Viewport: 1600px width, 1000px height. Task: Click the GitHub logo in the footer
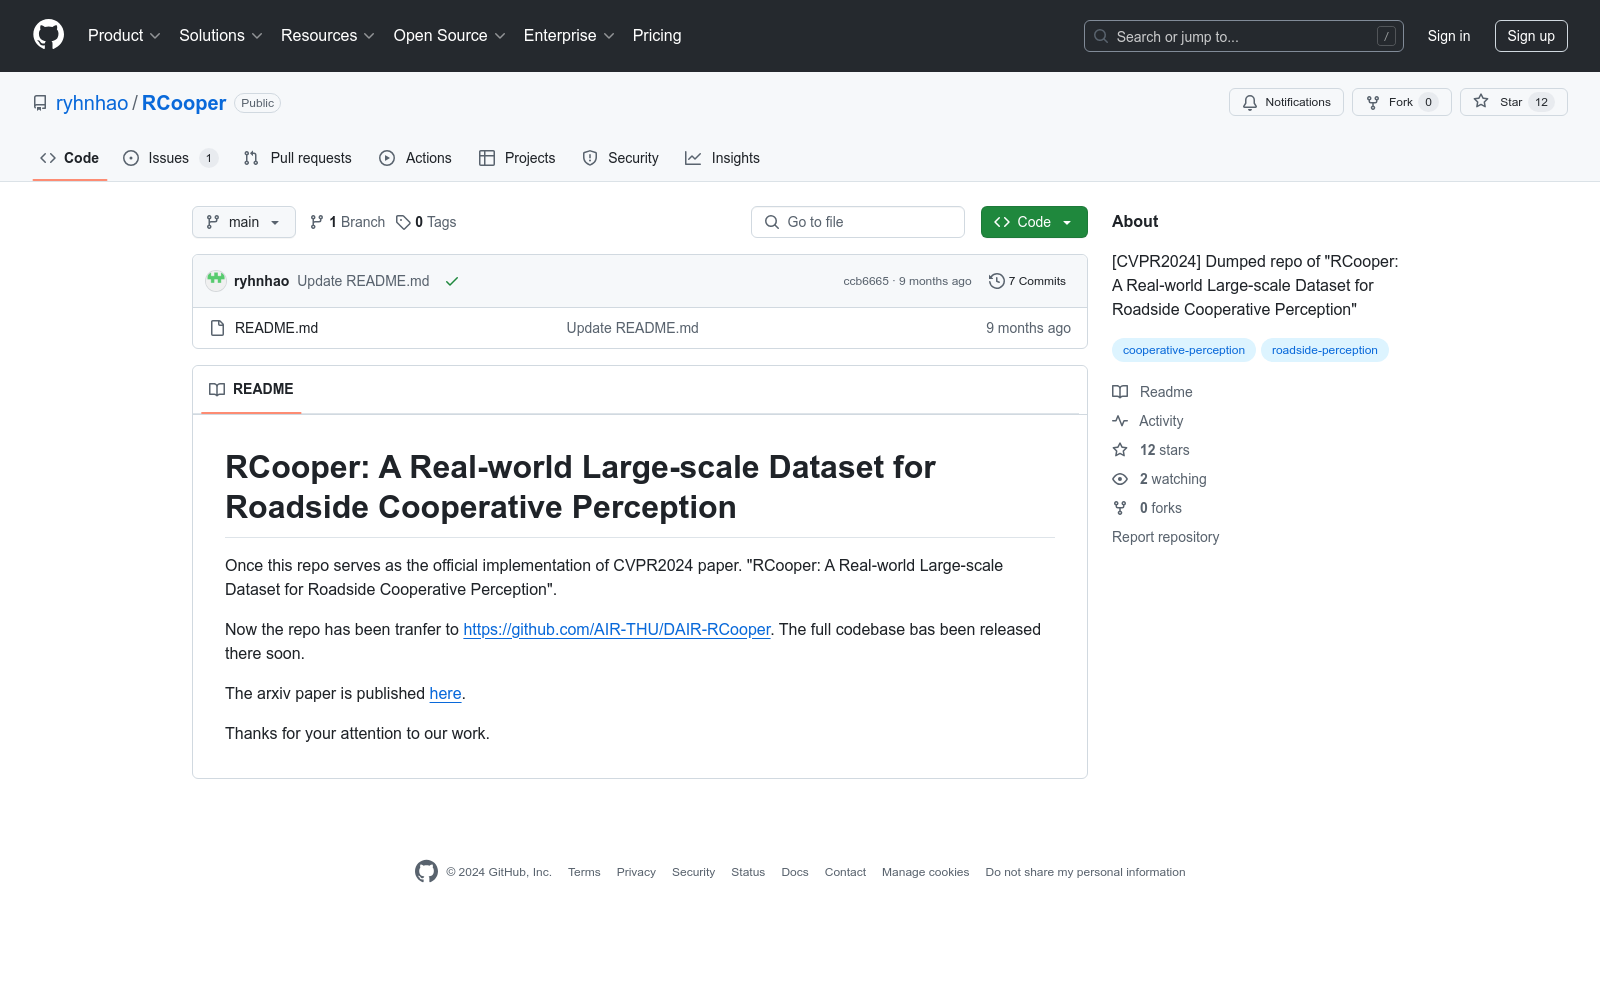tap(426, 871)
